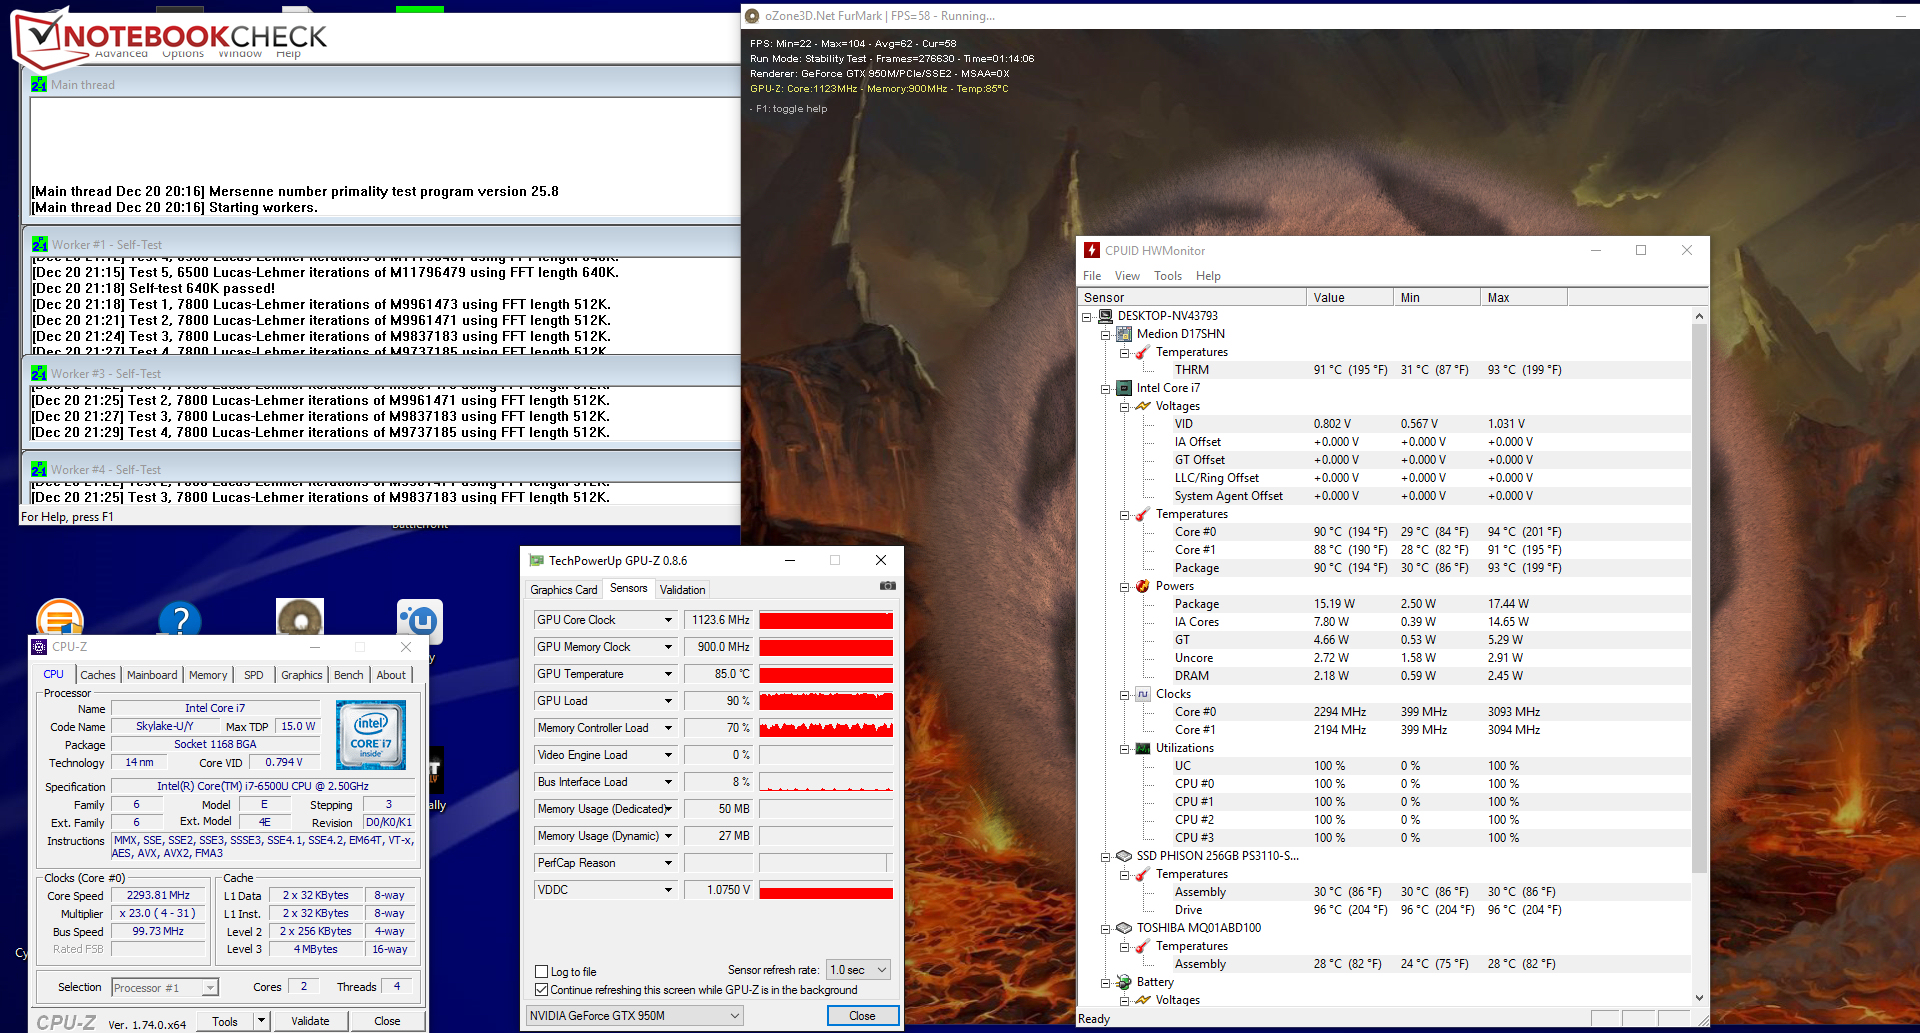Open the SPD tab in CPU-Z
This screenshot has width=1920, height=1033.
pos(254,675)
